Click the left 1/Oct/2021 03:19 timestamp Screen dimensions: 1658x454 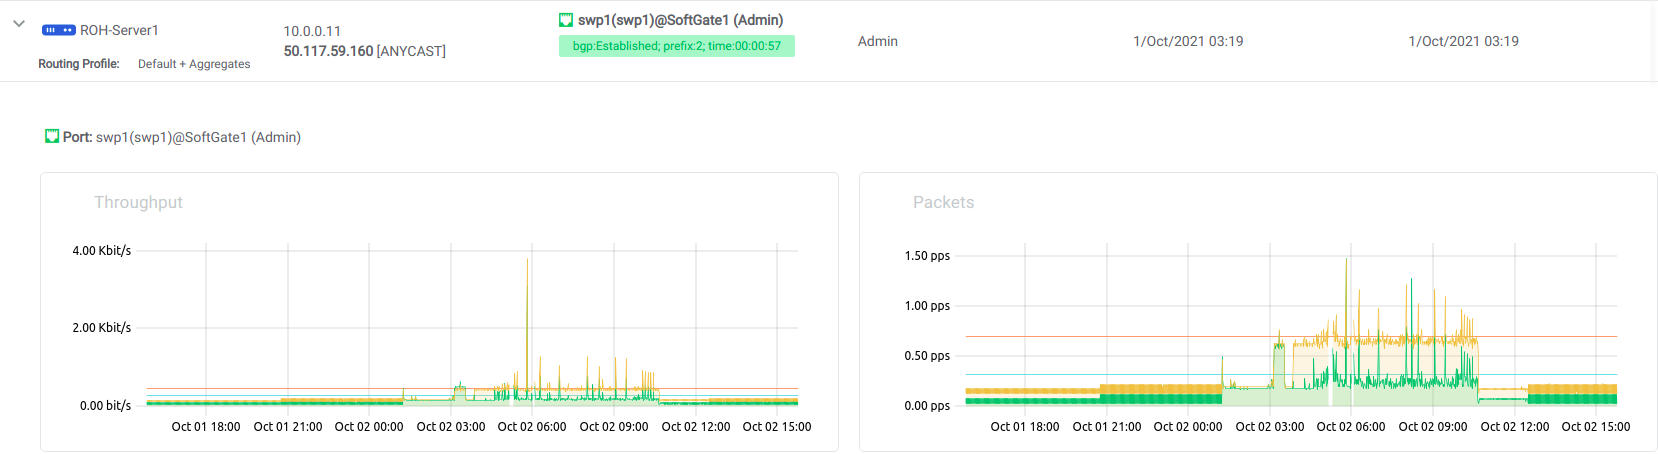(x=1188, y=41)
